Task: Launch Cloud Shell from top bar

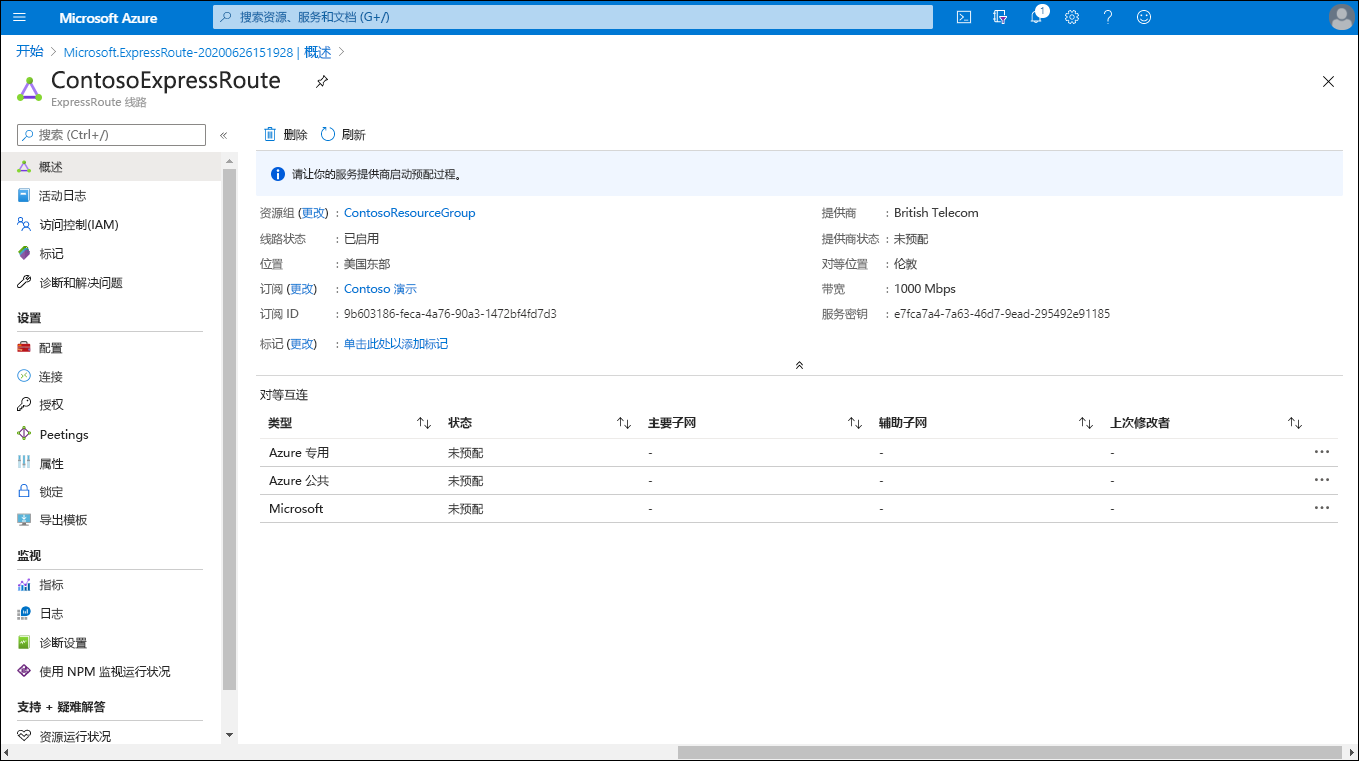Action: (964, 17)
